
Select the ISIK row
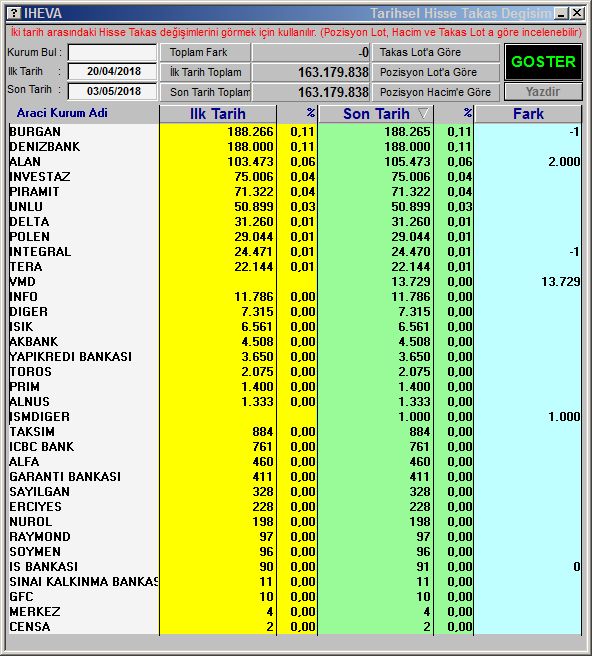point(295,327)
